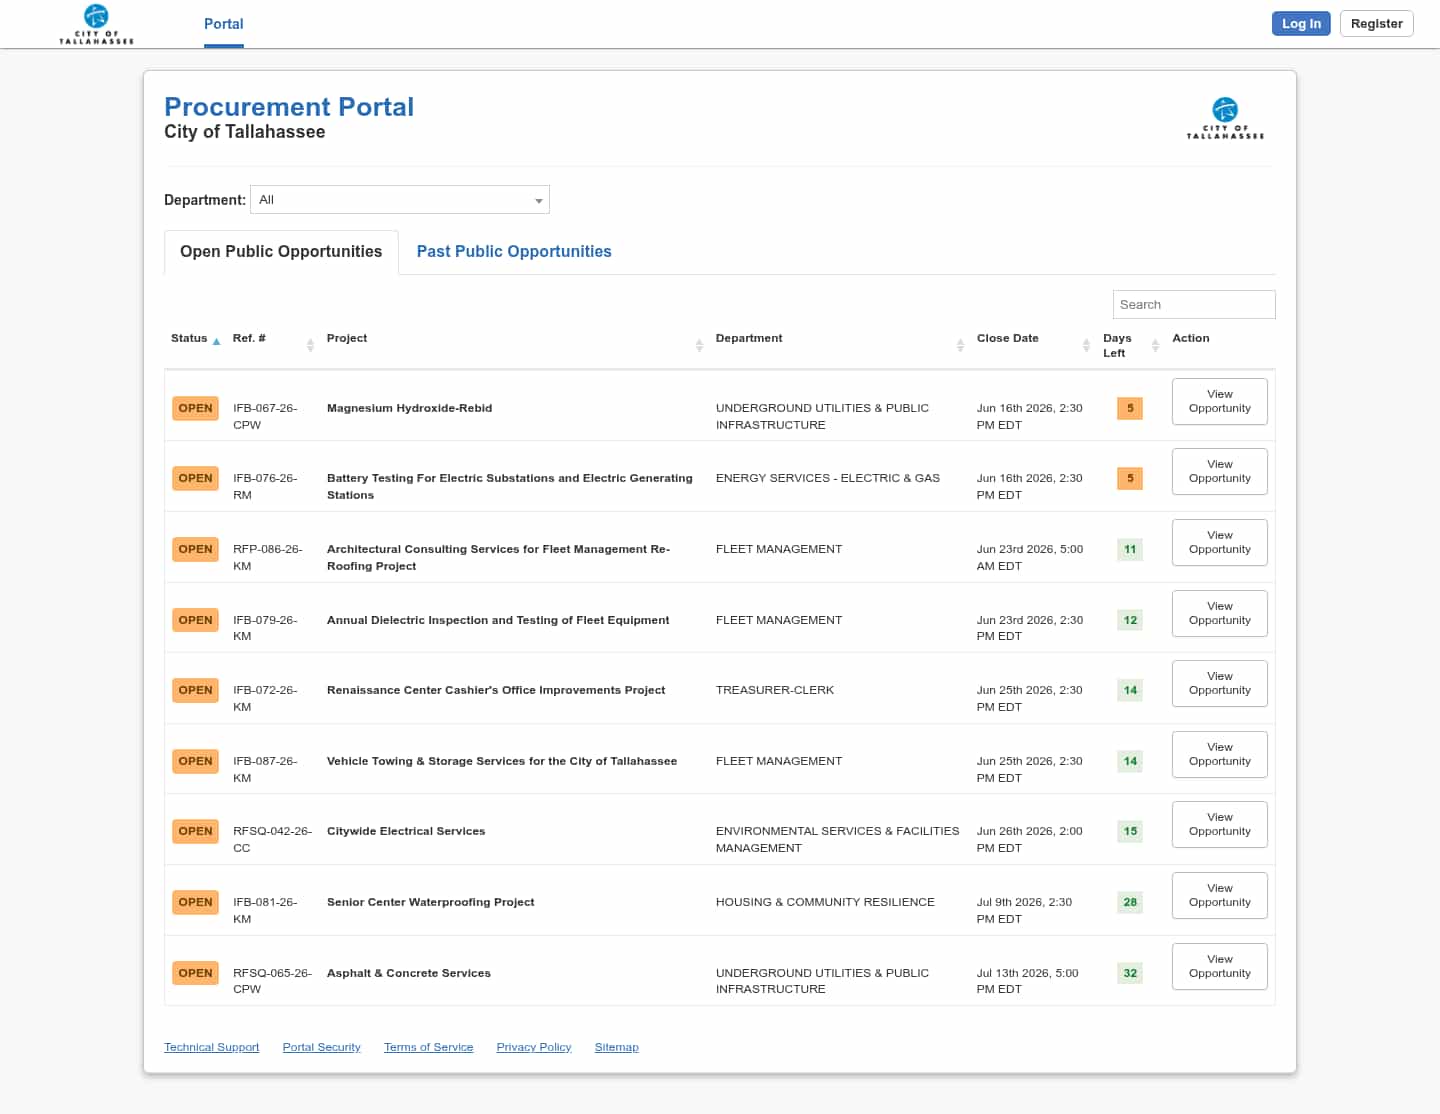The image size is (1440, 1114).
Task: Click project title Citywide Electrical Services
Action: (x=406, y=831)
